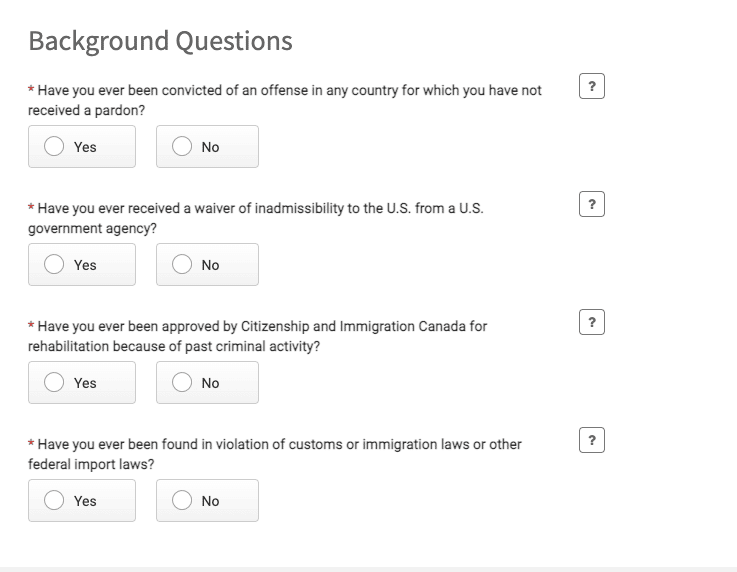
Task: Open help for the convicted offense question
Action: point(592,87)
